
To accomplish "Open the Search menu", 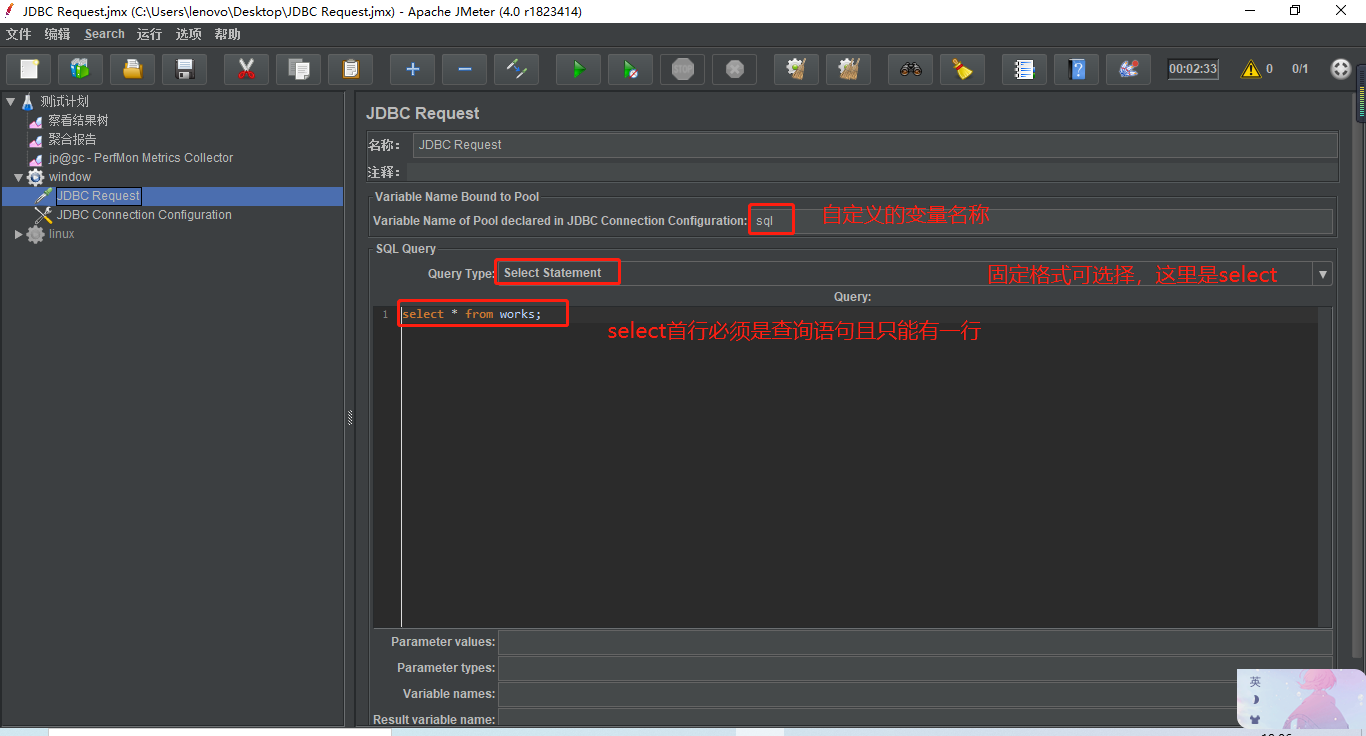I will [x=105, y=34].
